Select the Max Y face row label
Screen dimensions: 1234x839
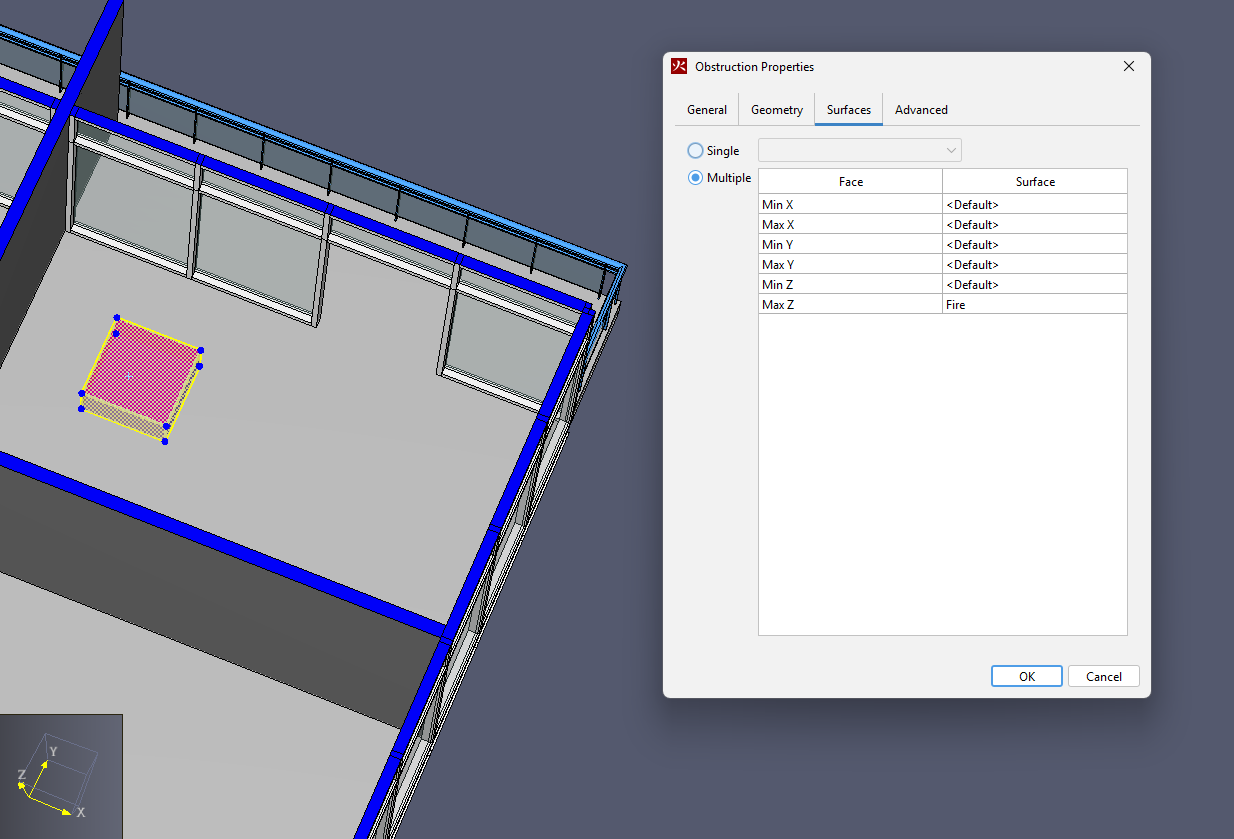(850, 264)
